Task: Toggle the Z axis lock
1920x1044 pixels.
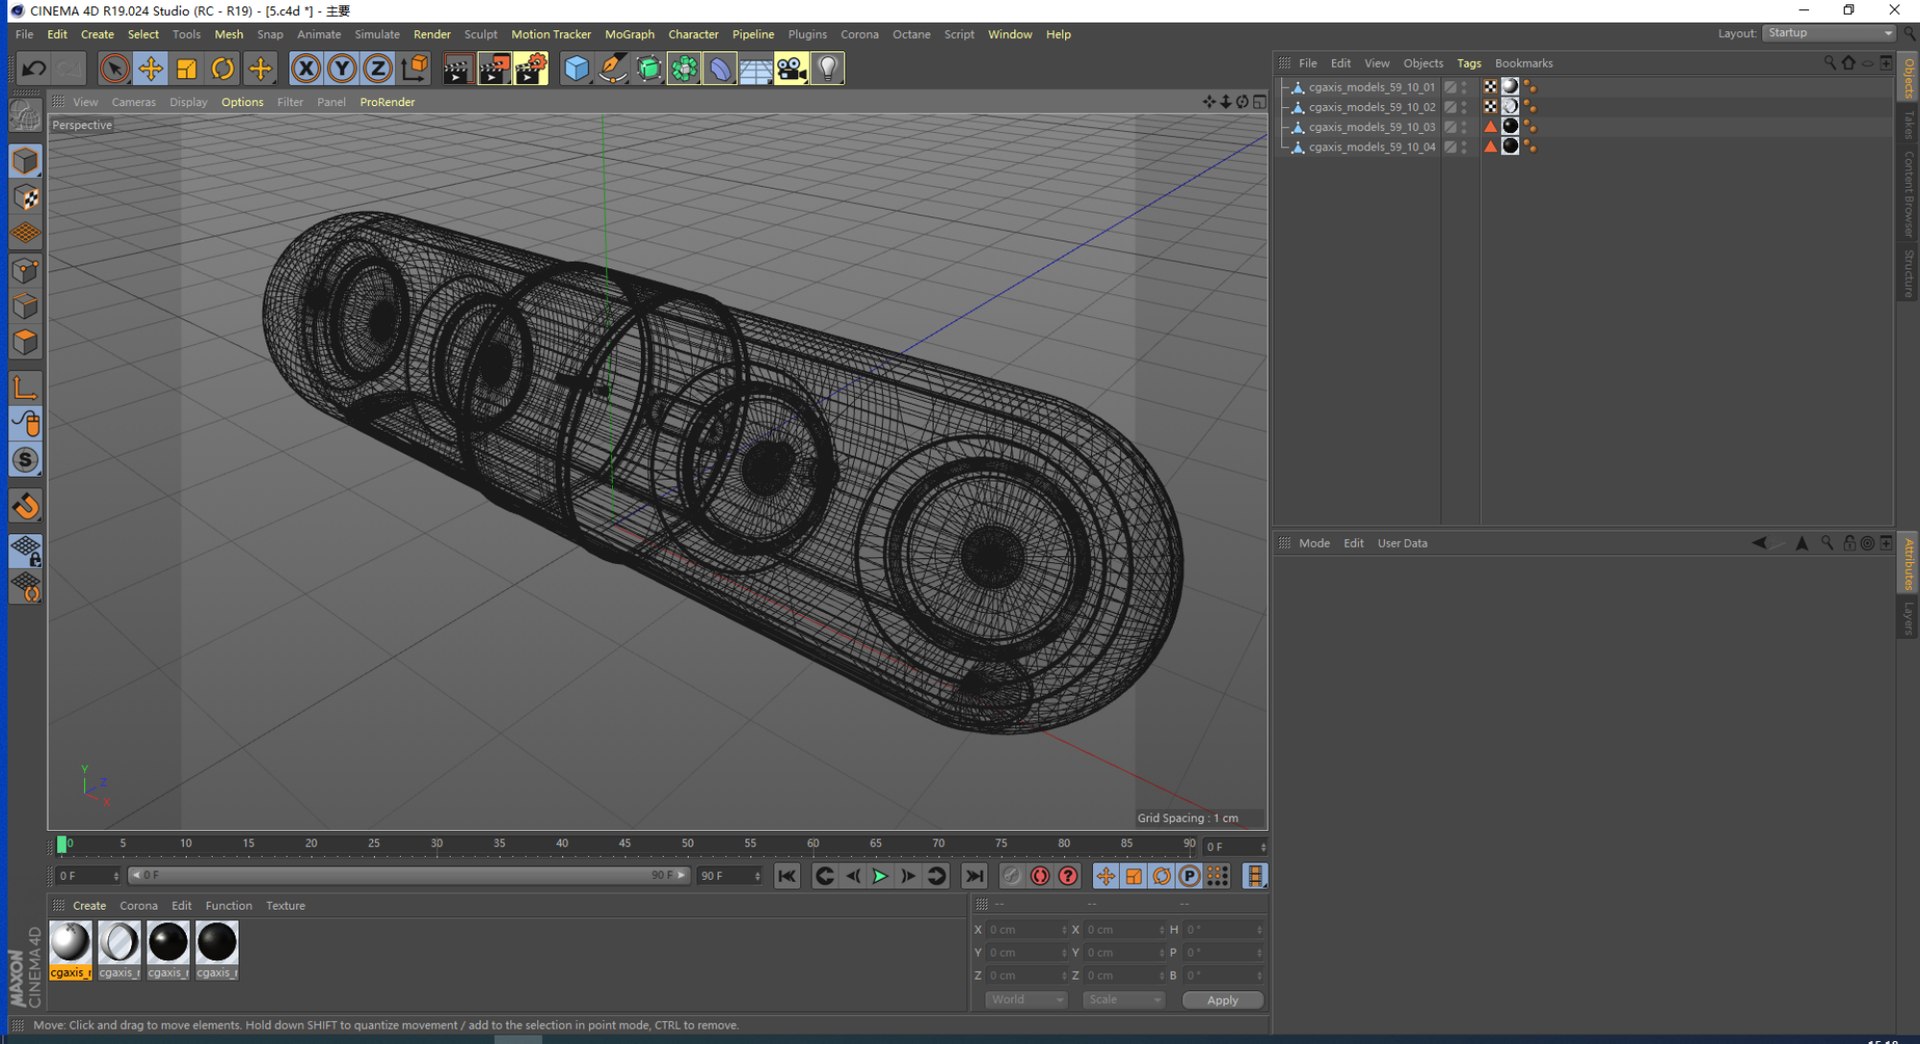Action: (378, 69)
